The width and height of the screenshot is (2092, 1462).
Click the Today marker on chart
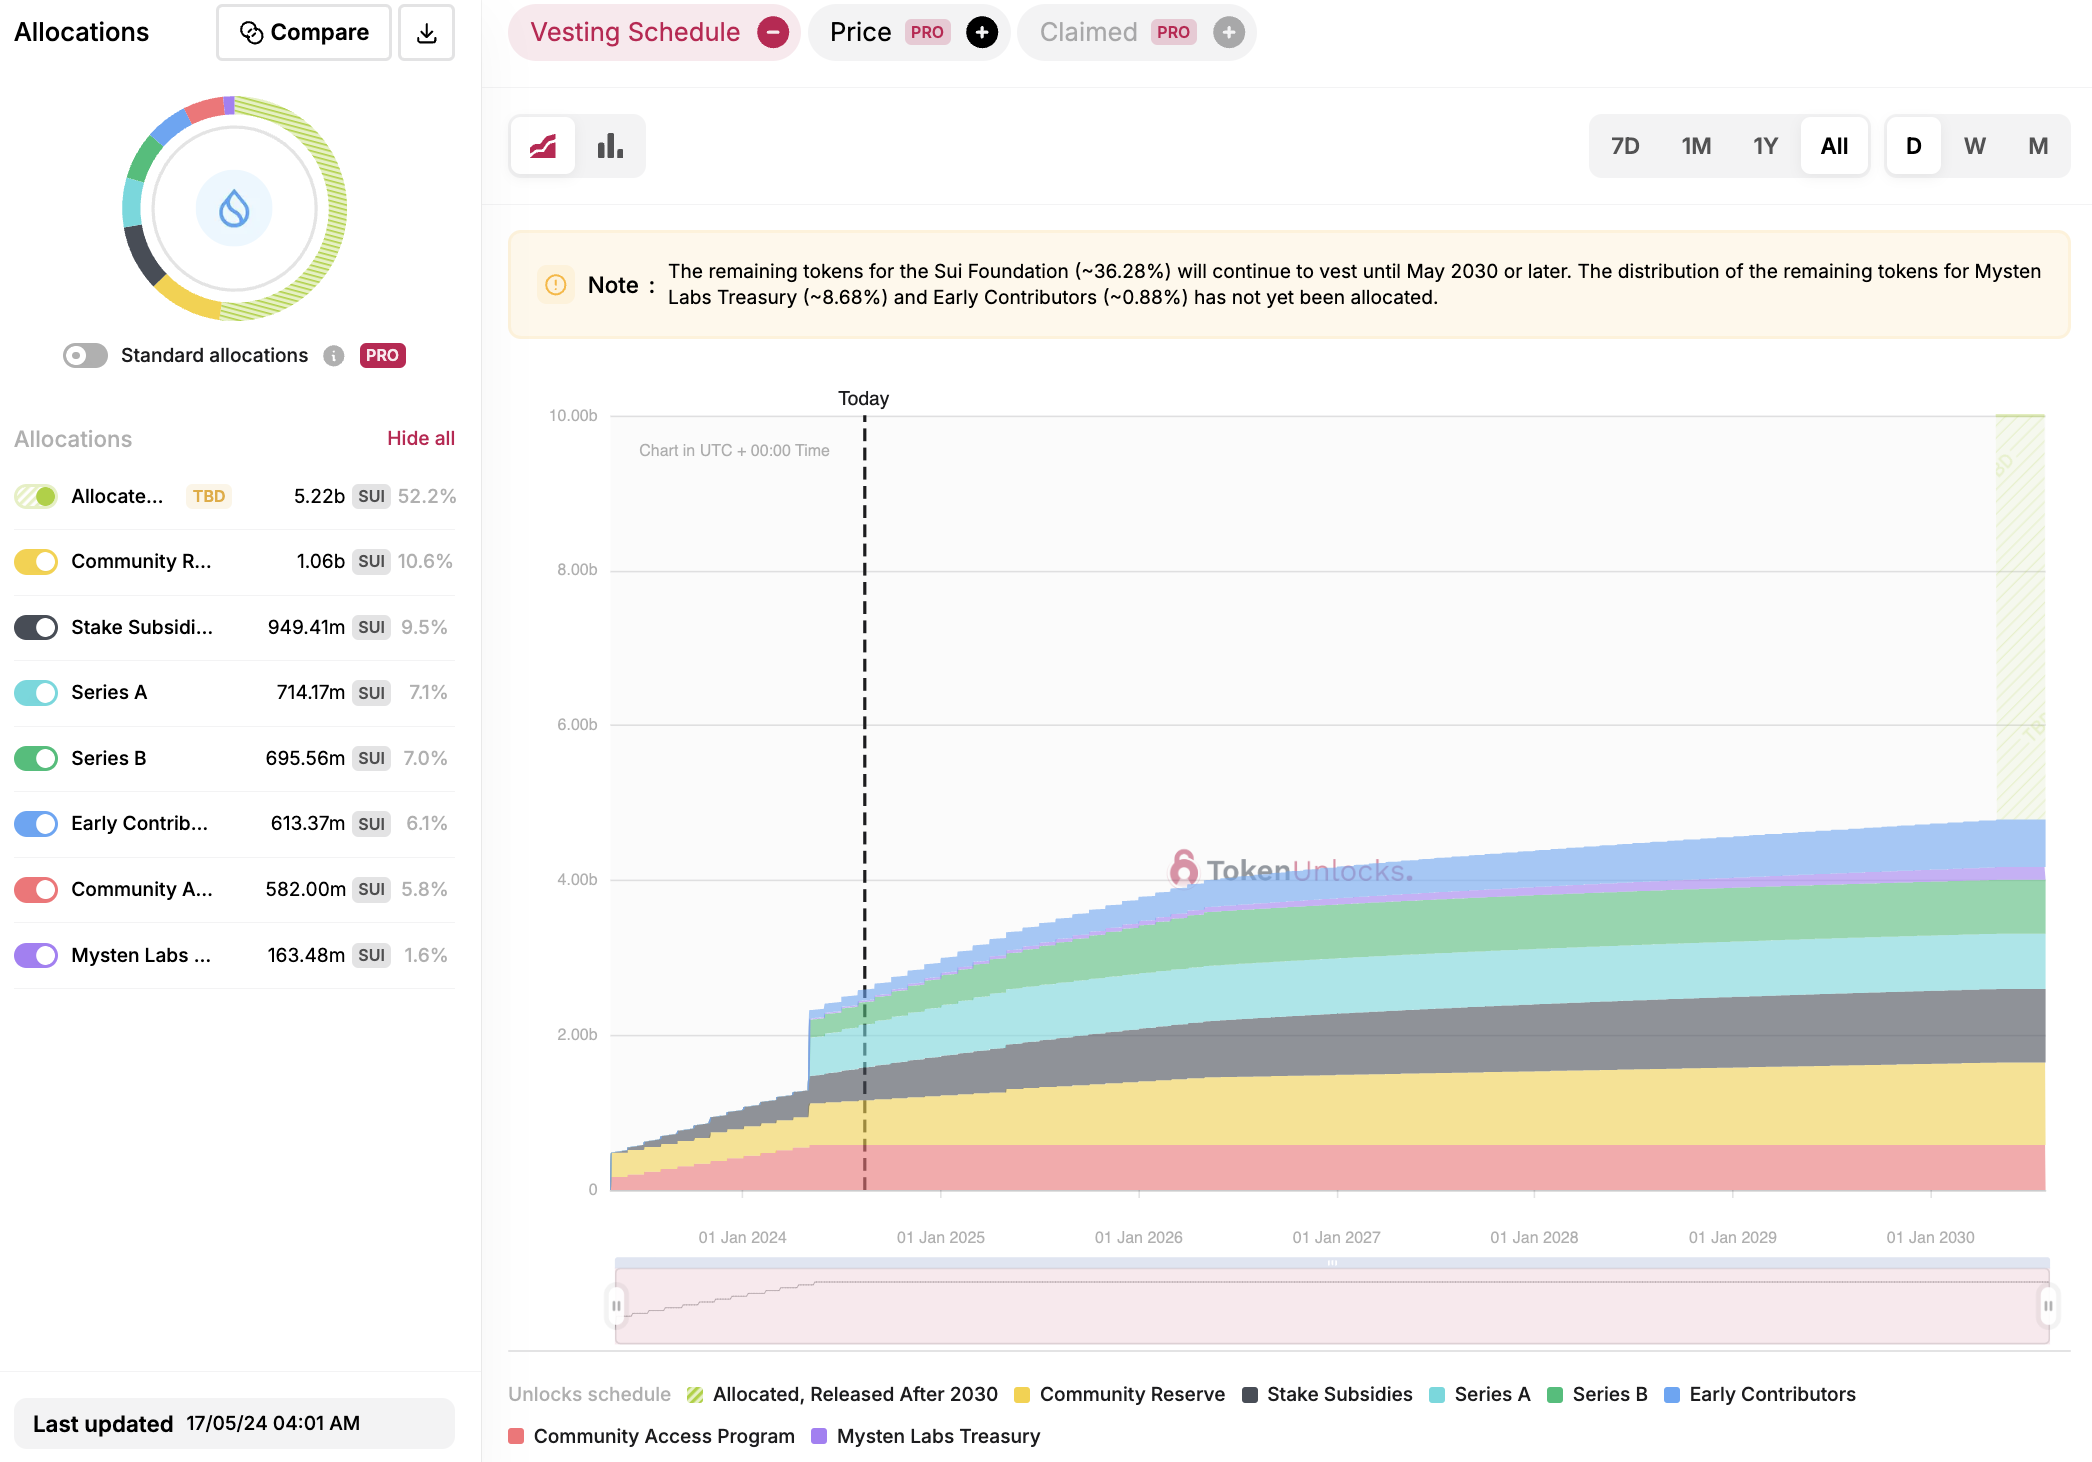tap(863, 399)
